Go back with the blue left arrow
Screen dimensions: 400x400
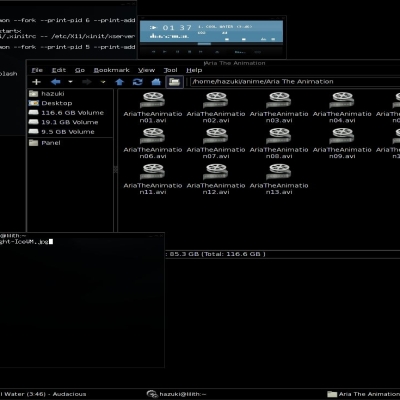pyautogui.click(x=56, y=82)
